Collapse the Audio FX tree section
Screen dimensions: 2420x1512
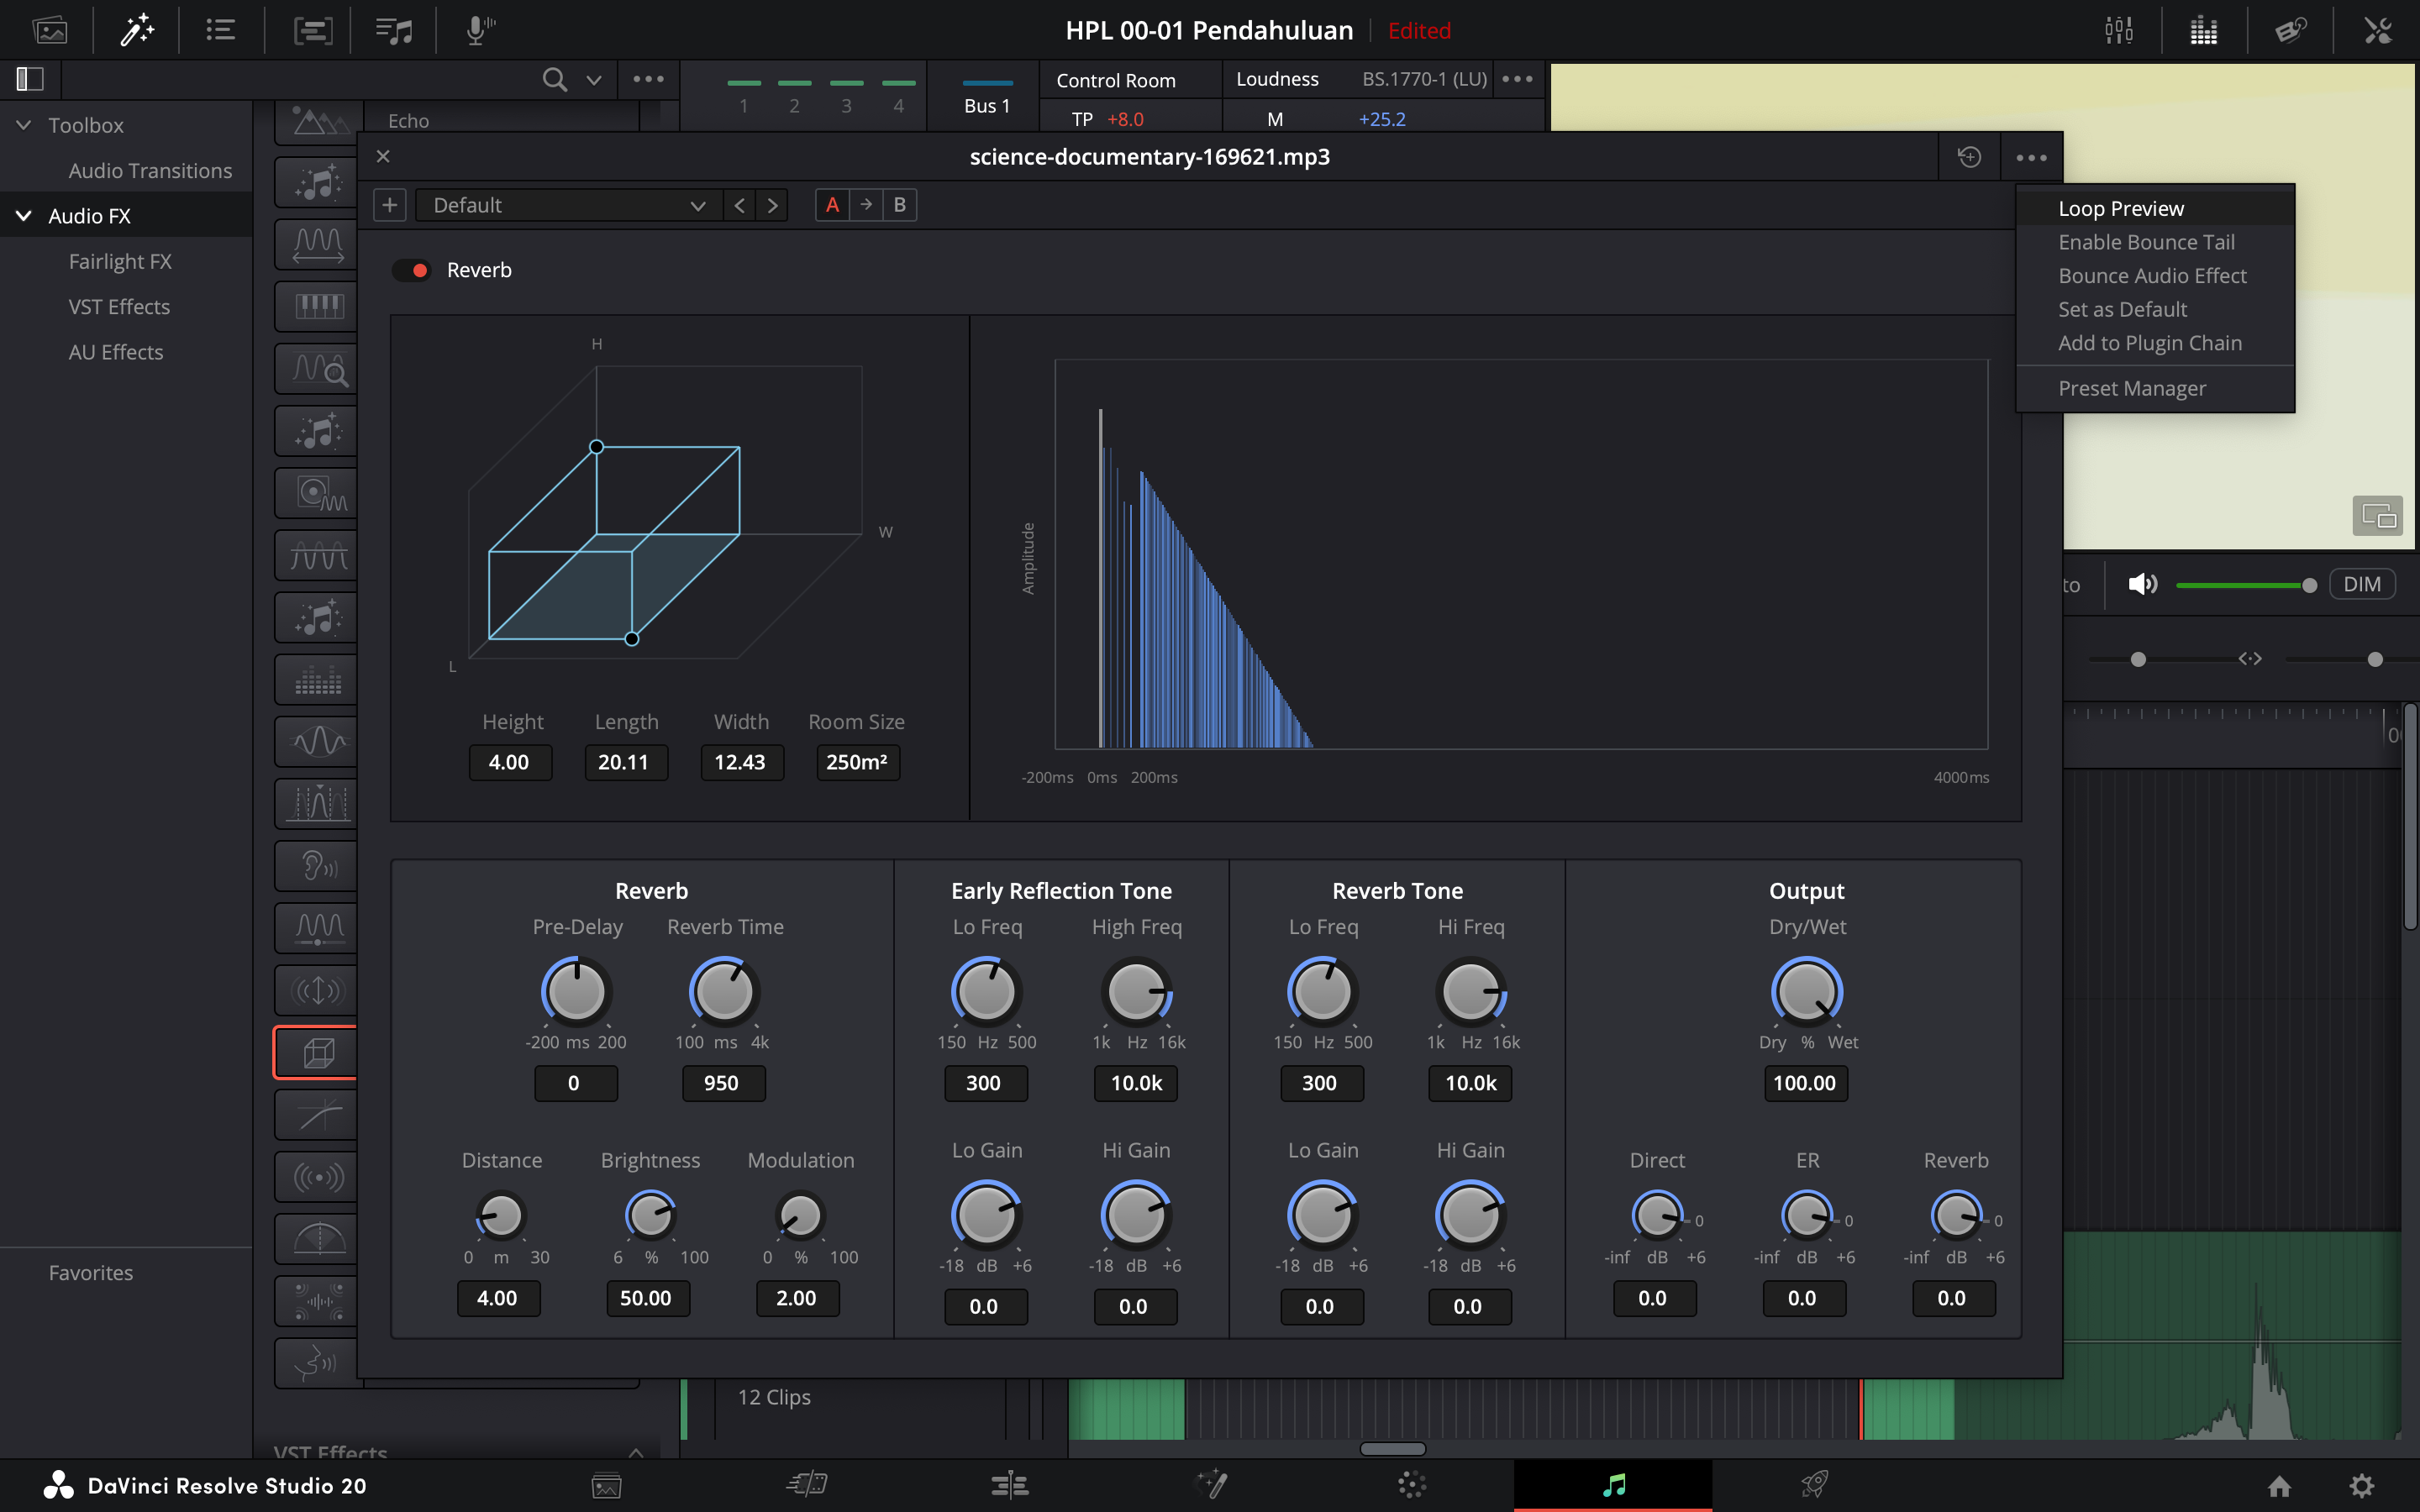(24, 216)
